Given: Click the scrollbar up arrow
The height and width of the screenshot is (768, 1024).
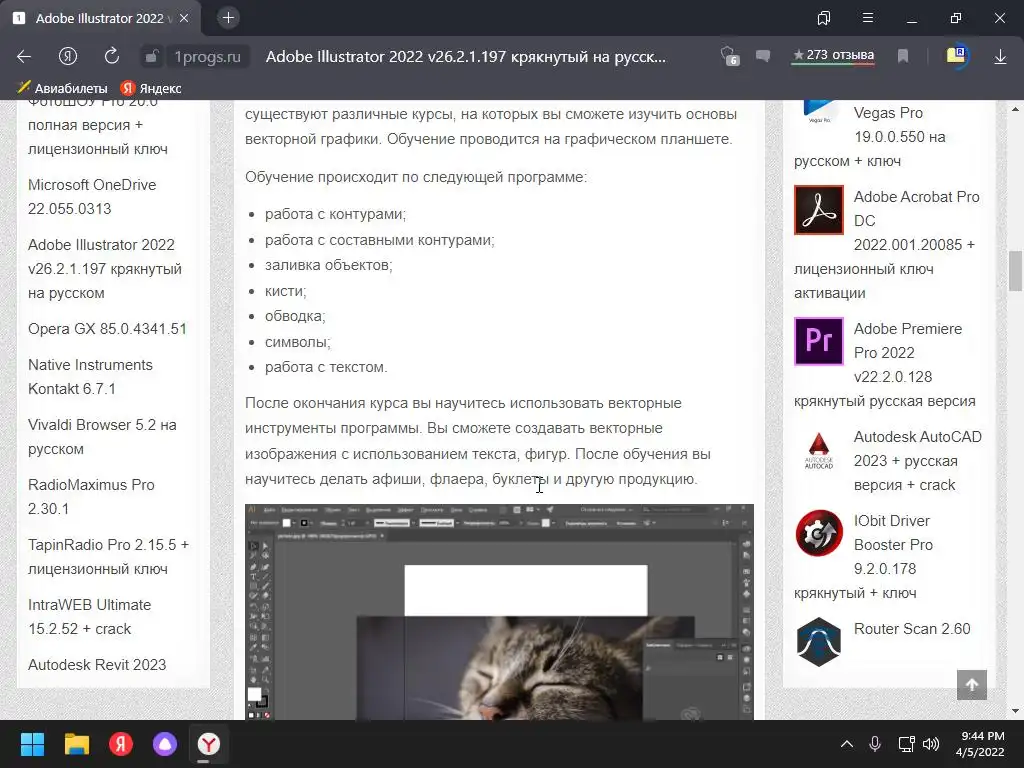Looking at the screenshot, I should pos(1016,108).
